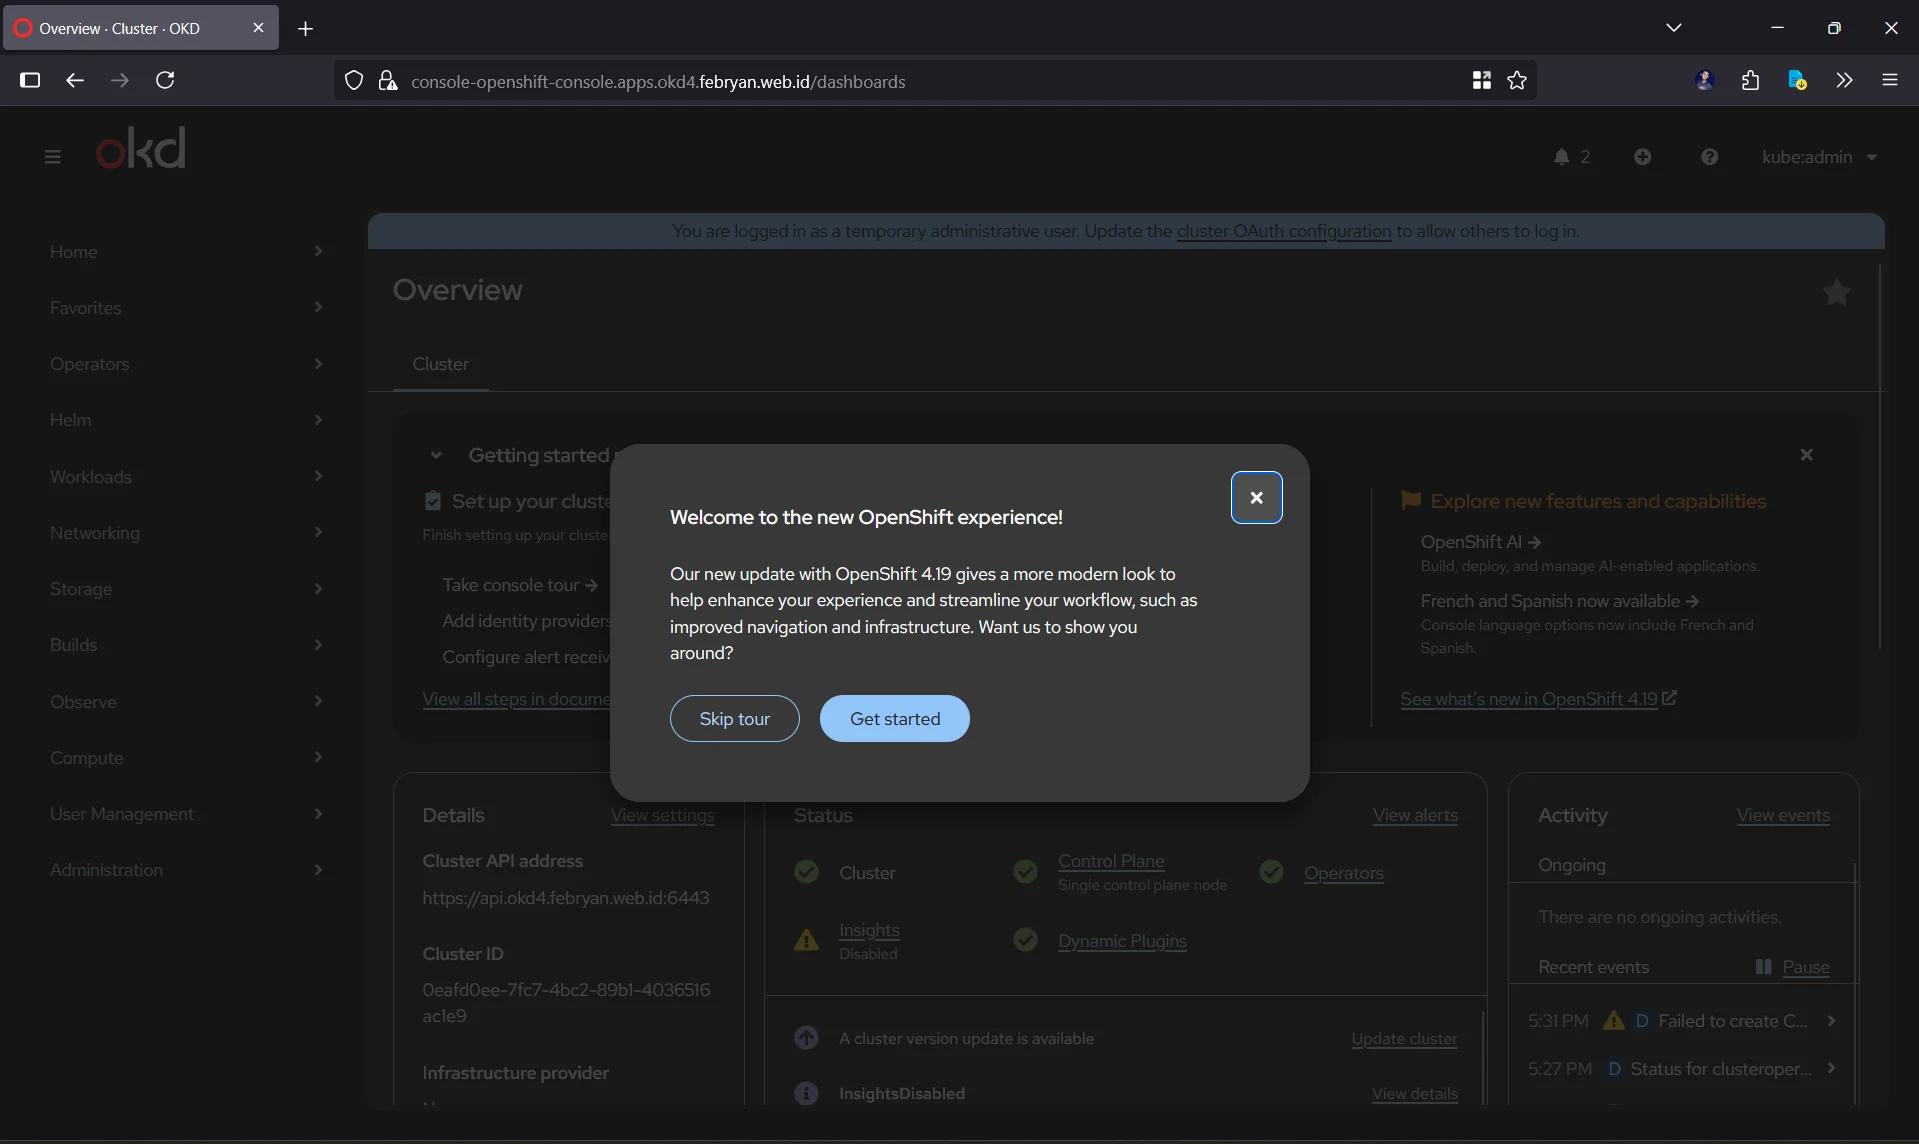The width and height of the screenshot is (1919, 1144).
Task: Expand the Workloads navigation section
Action: click(x=186, y=477)
